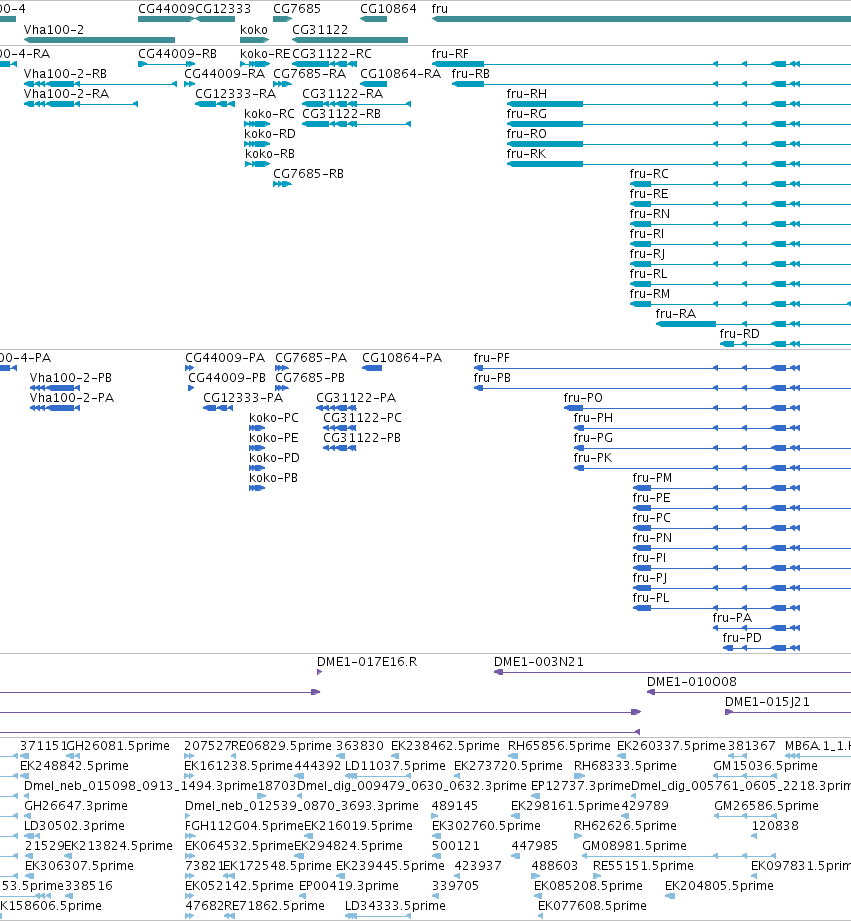851x921 pixels.
Task: Click EST GM08981.5prime
Action: tap(634, 846)
